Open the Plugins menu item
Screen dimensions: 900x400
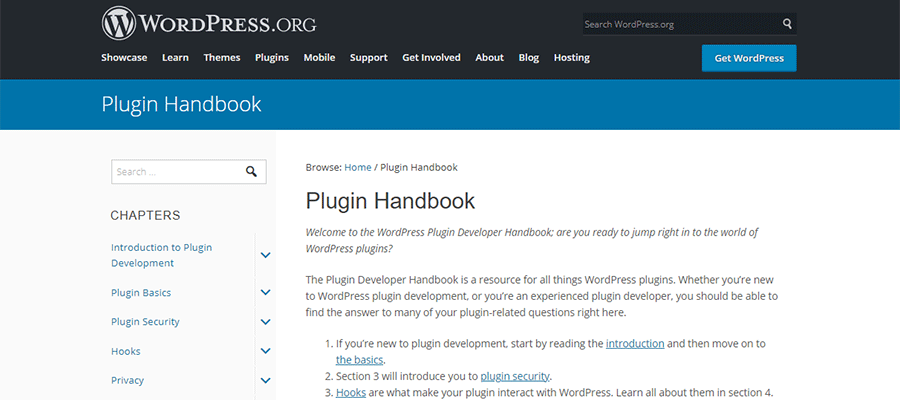[271, 58]
